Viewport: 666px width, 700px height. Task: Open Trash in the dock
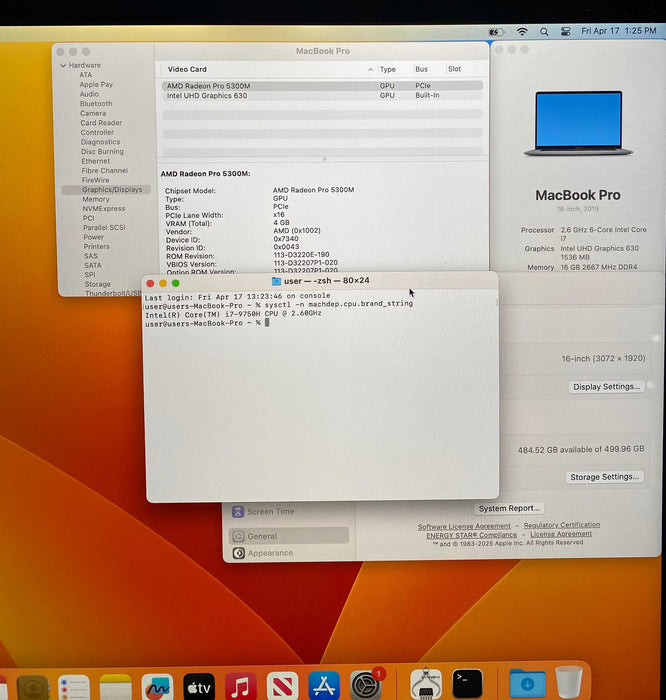pyautogui.click(x=569, y=682)
